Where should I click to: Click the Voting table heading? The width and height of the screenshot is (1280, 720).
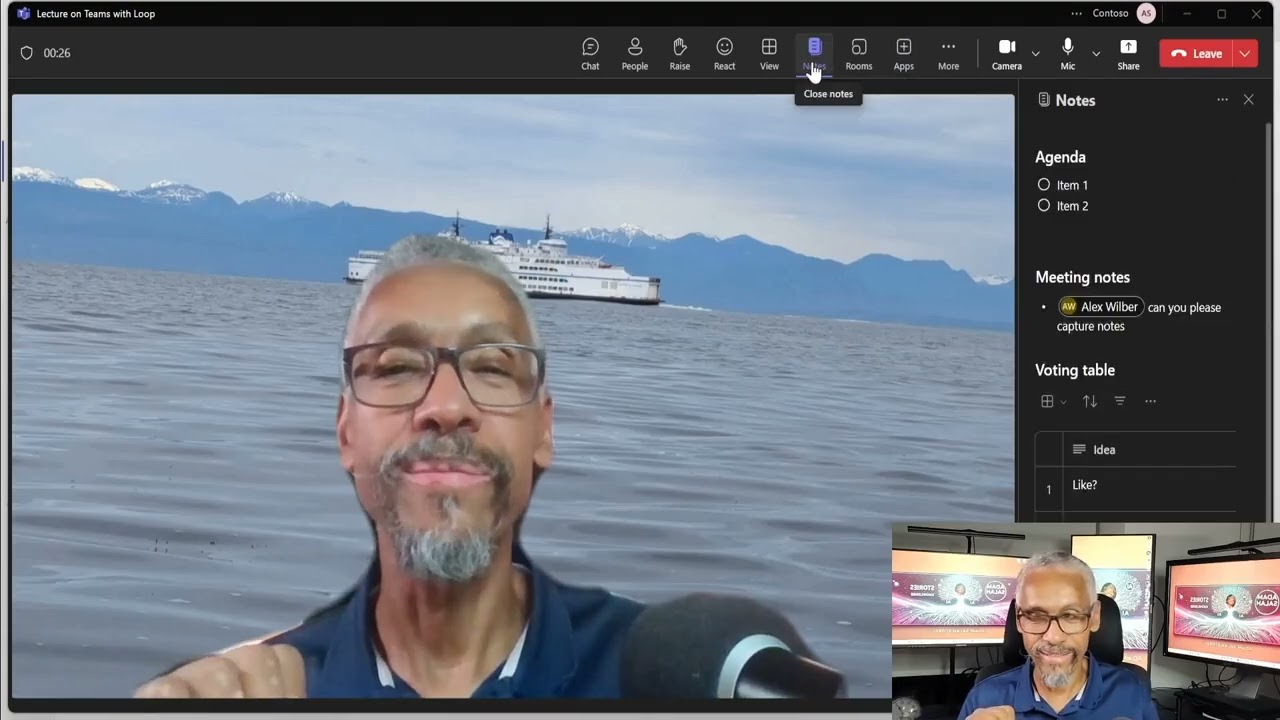(1075, 370)
